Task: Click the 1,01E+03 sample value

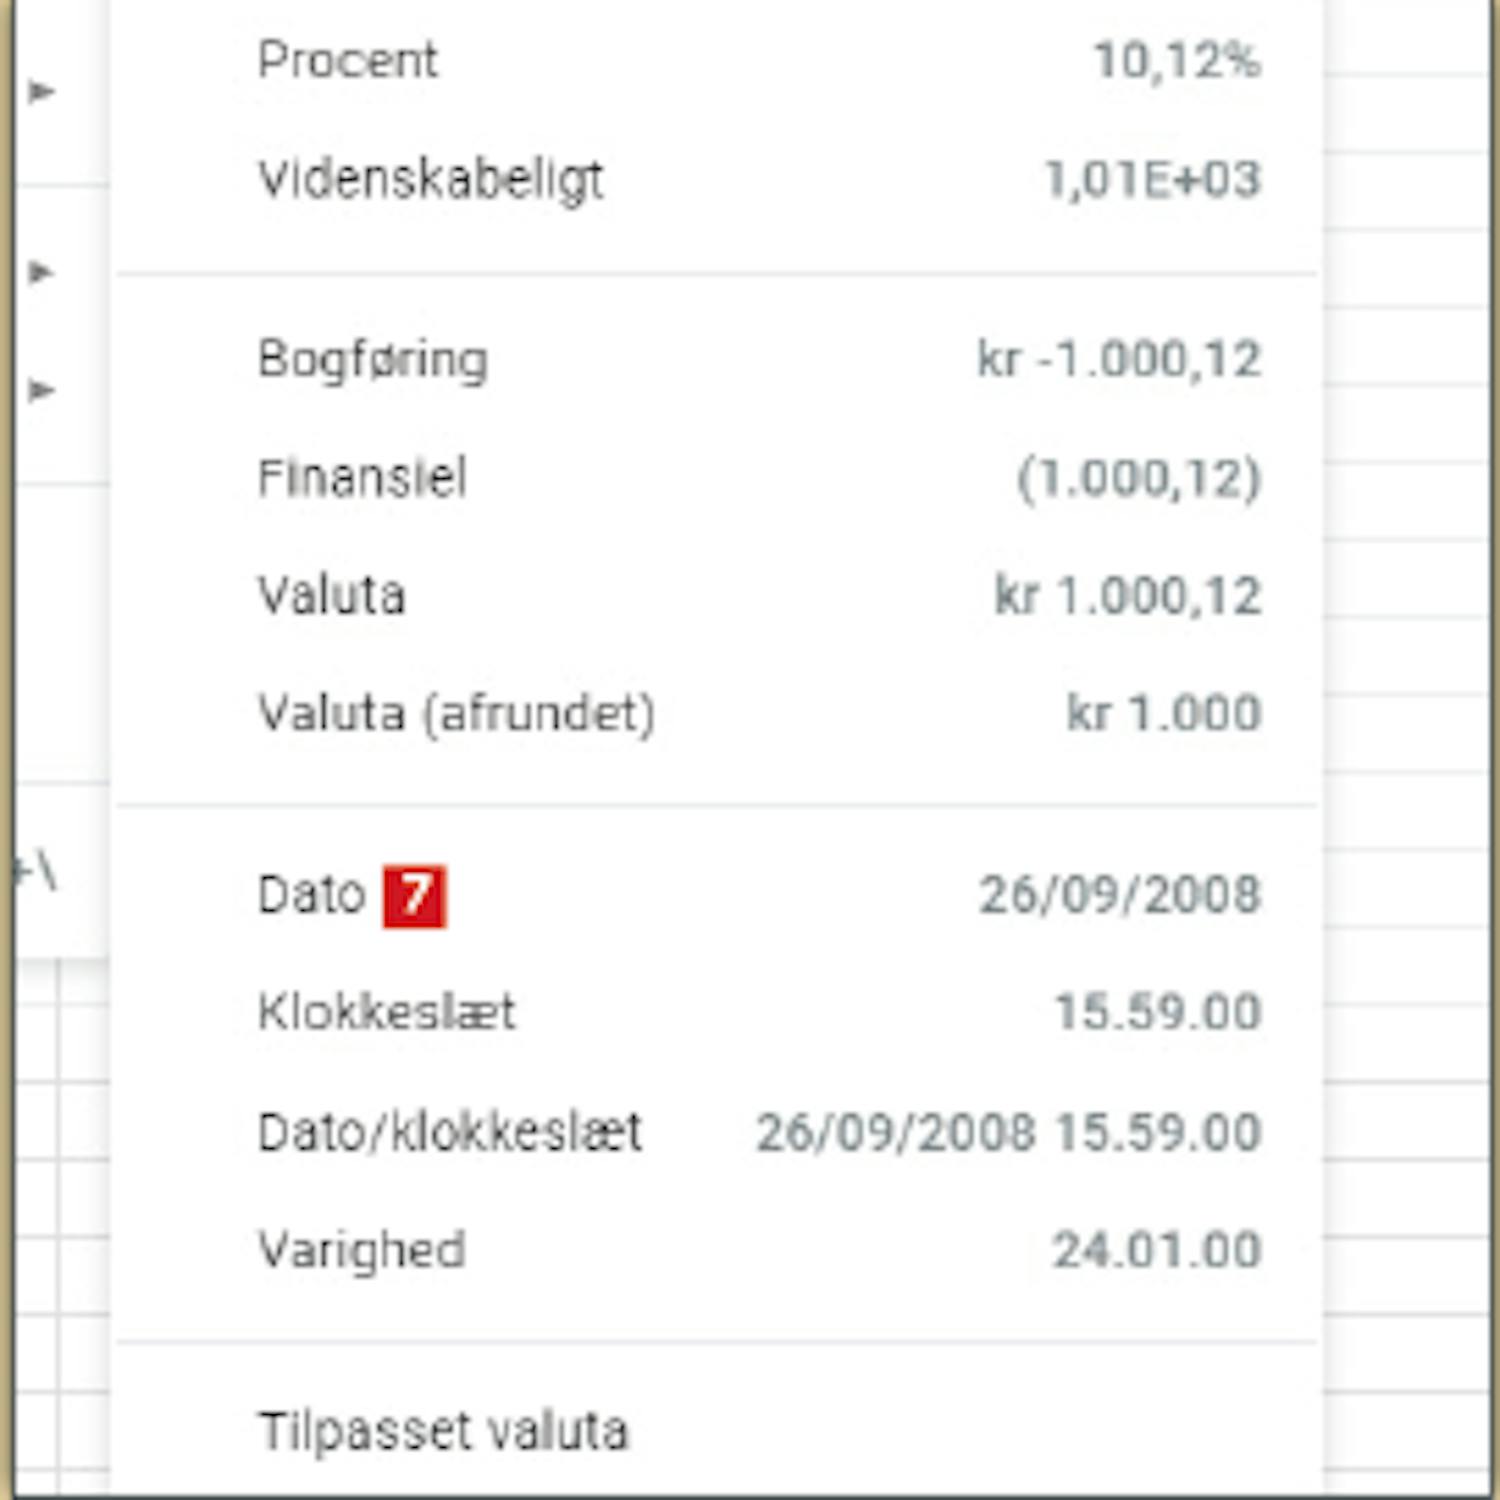Action: tap(1152, 180)
